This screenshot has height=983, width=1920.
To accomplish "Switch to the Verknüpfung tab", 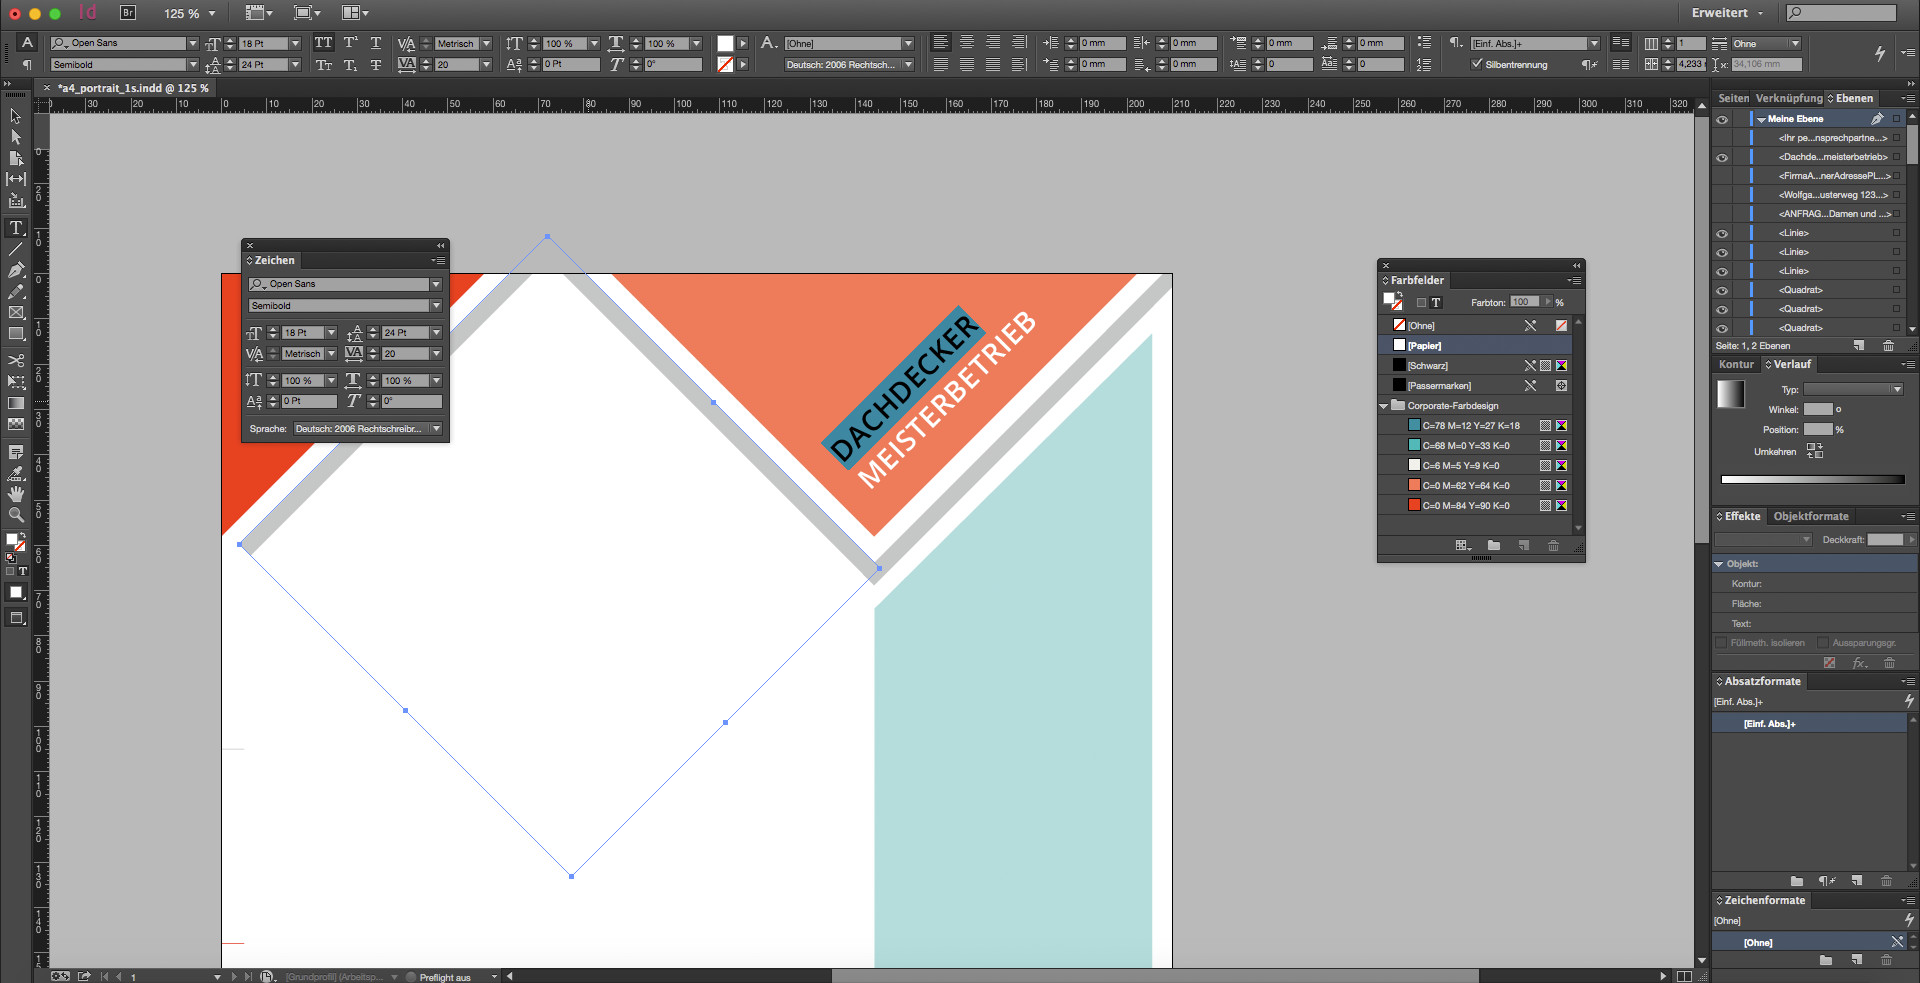I will [x=1788, y=98].
